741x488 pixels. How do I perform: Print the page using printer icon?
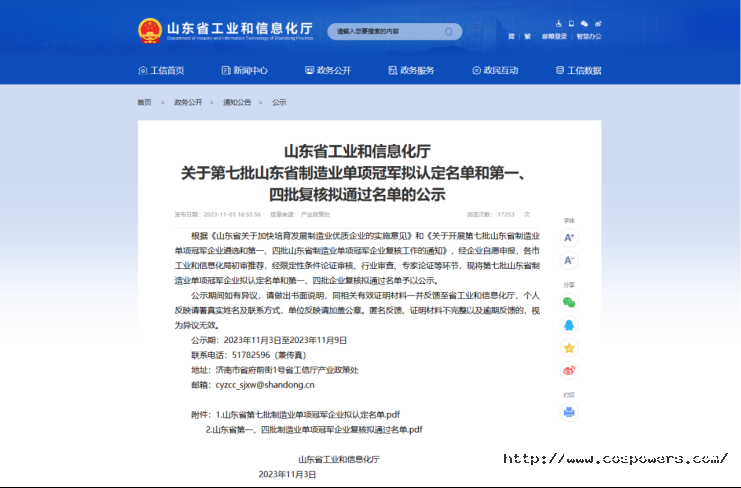point(569,410)
